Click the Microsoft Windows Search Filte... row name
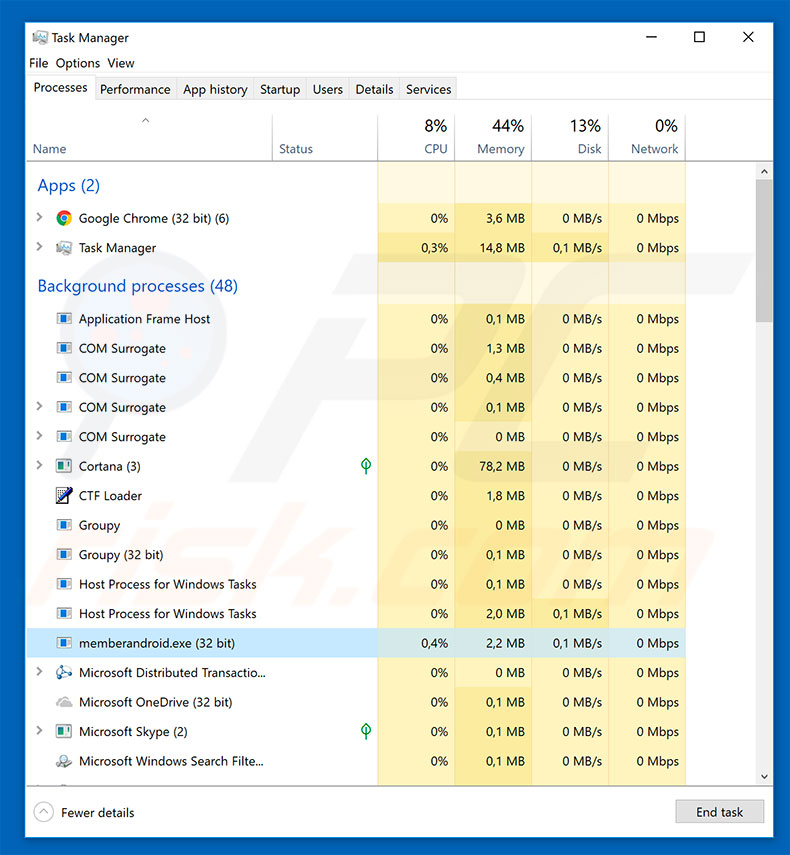 (x=171, y=761)
